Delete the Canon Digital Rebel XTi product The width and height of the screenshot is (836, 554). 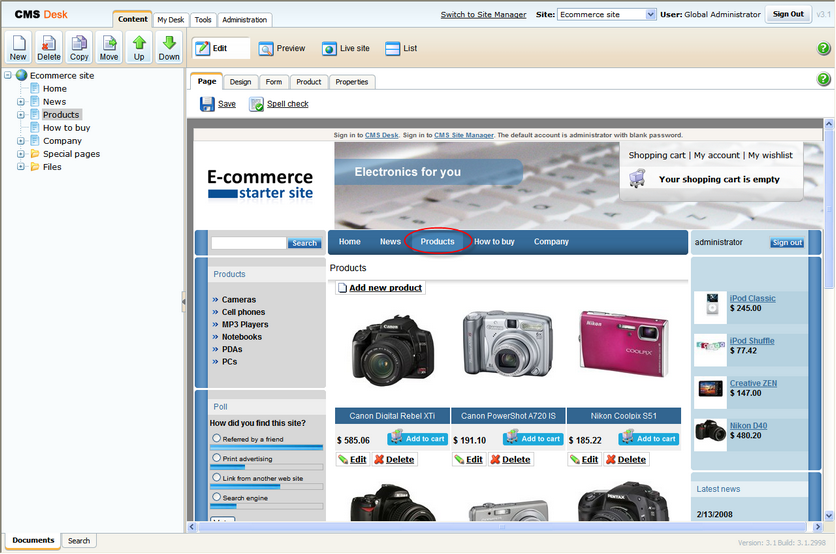click(x=395, y=460)
